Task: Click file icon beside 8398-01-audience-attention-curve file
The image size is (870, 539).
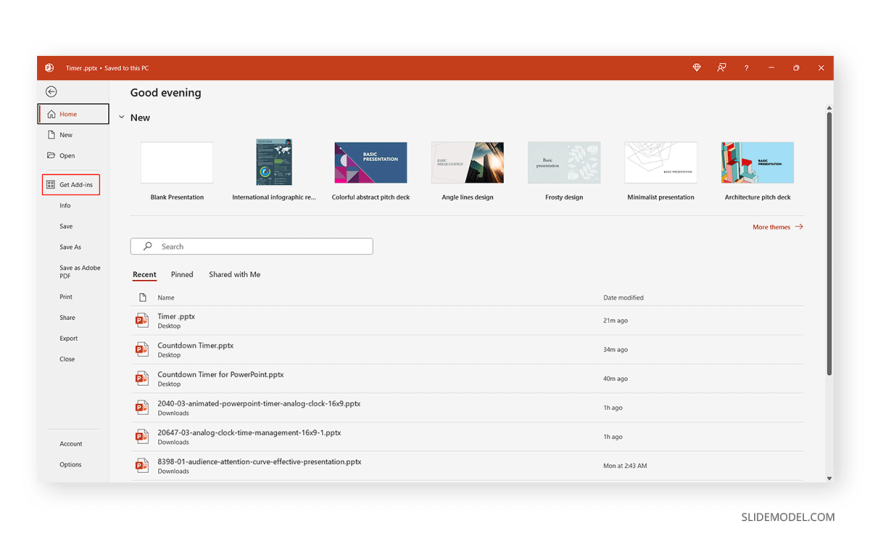Action: click(x=142, y=466)
